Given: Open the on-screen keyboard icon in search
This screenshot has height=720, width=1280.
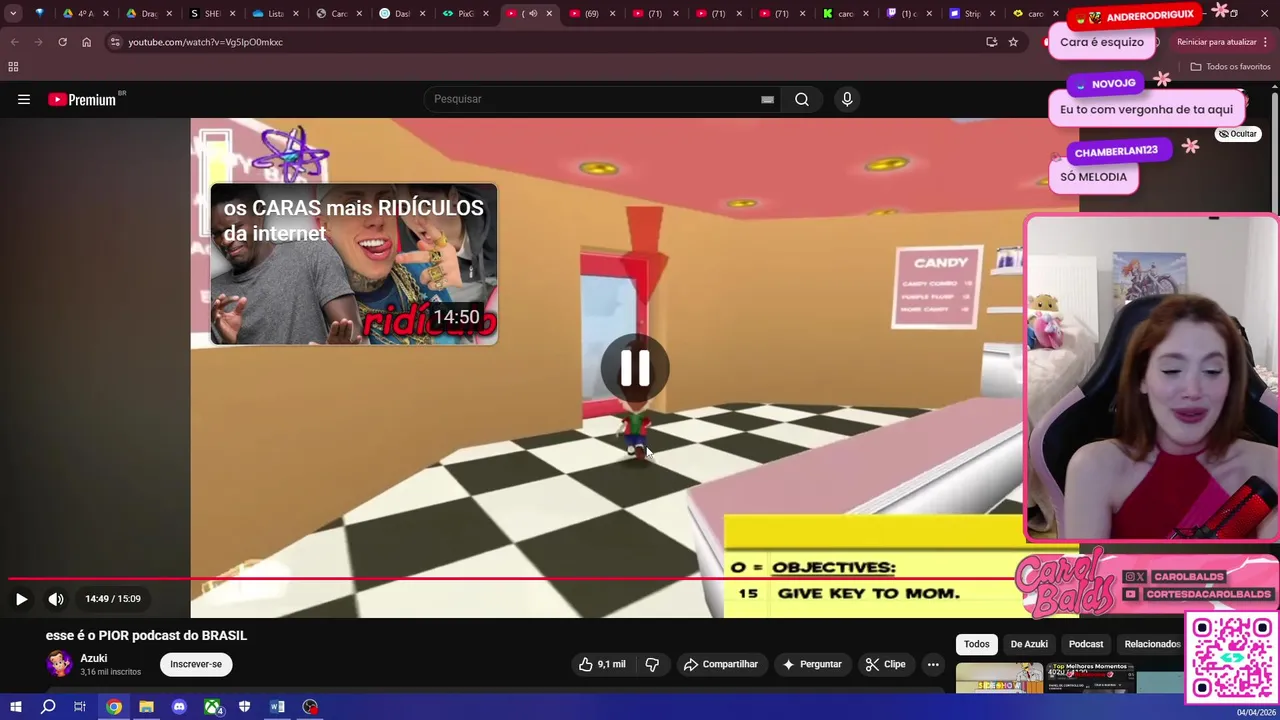Looking at the screenshot, I should [x=767, y=99].
